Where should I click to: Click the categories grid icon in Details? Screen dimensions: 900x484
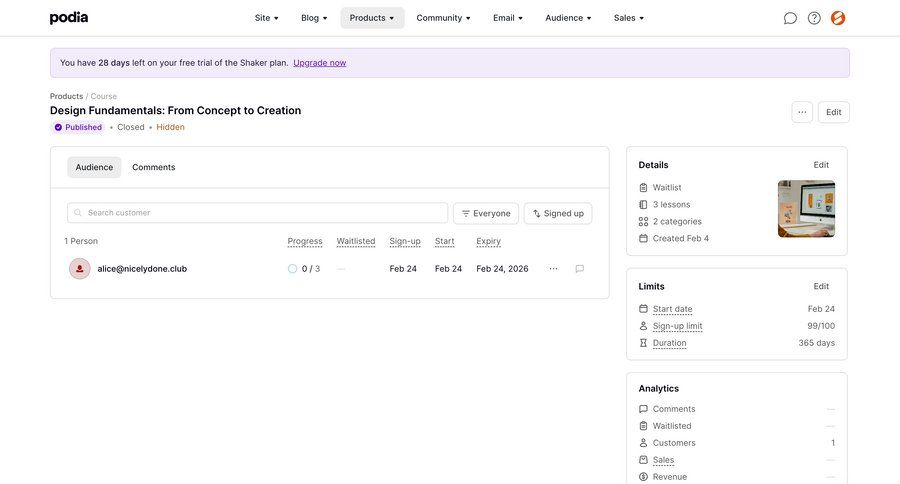(x=643, y=222)
